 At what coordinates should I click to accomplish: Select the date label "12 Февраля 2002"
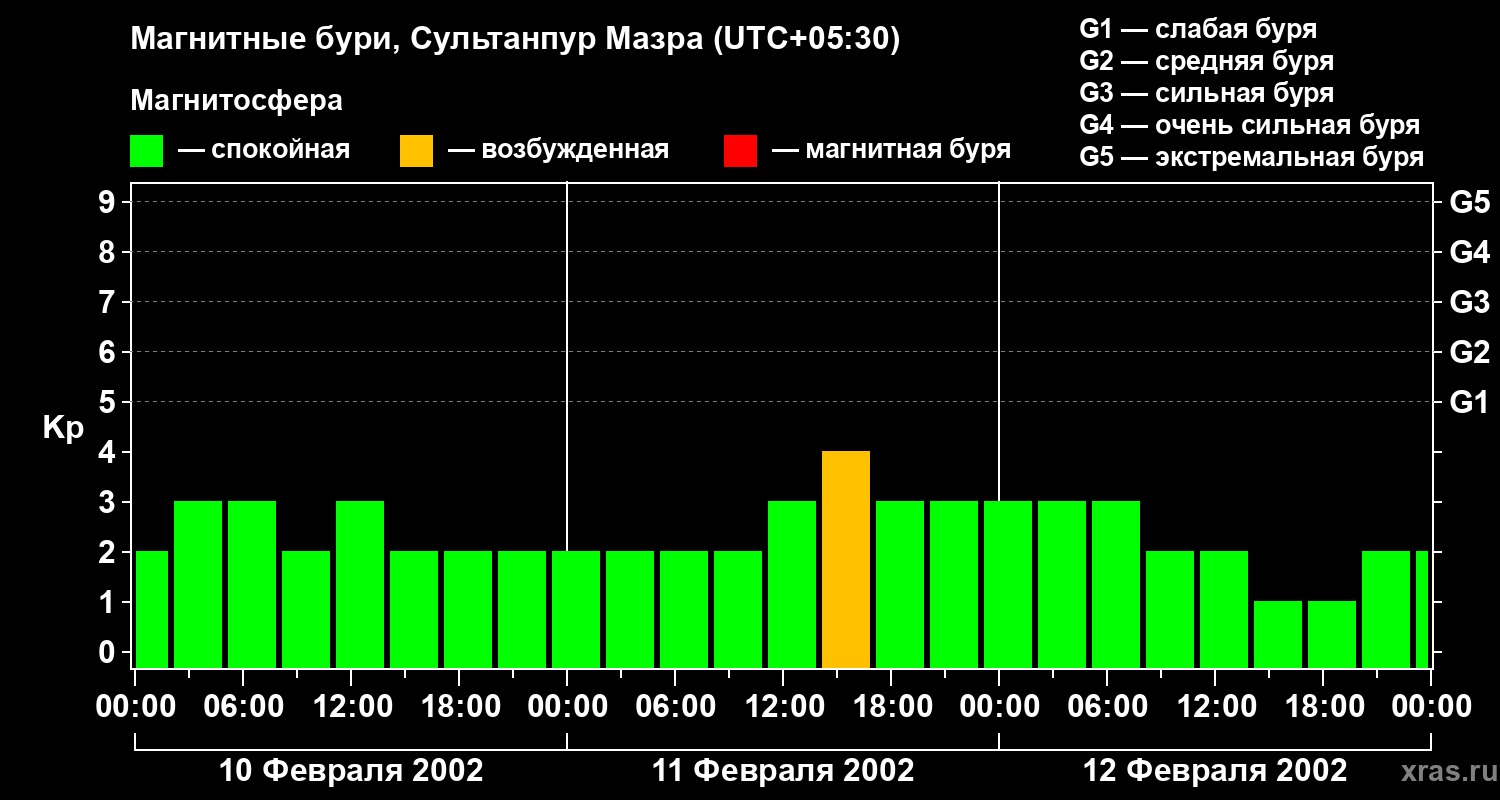click(1215, 771)
